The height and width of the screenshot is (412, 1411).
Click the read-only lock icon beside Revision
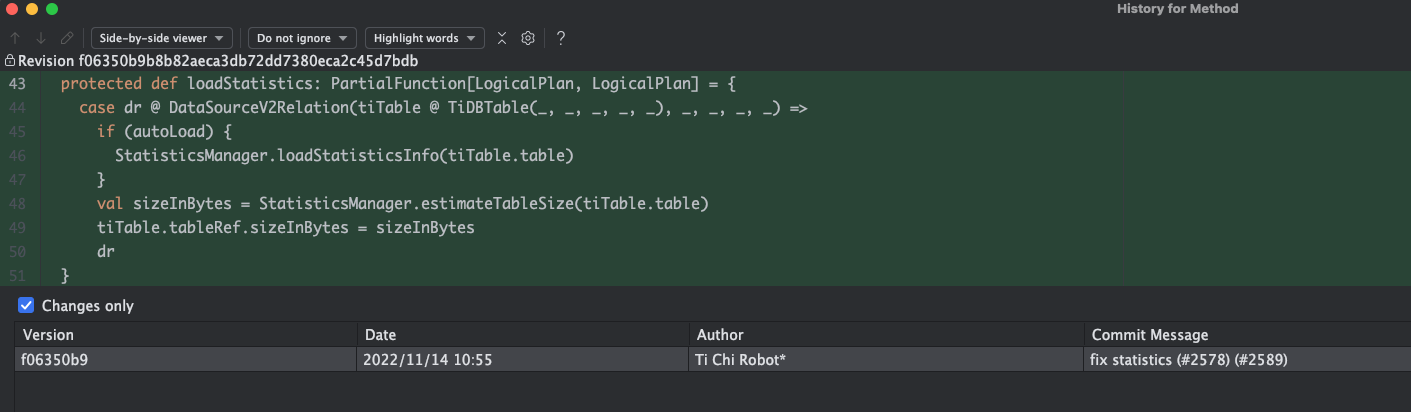click(x=10, y=61)
